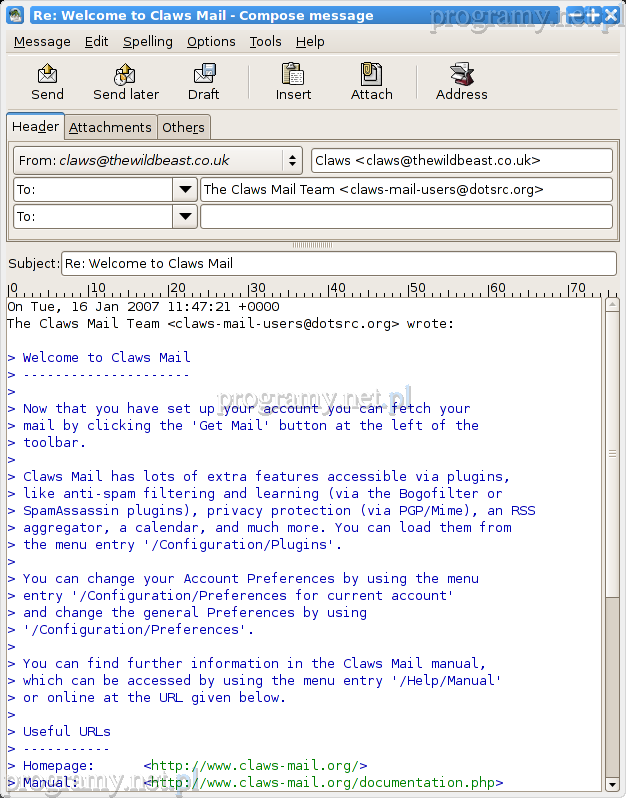Switch to the Others tab
The width and height of the screenshot is (626, 798).
point(184,127)
